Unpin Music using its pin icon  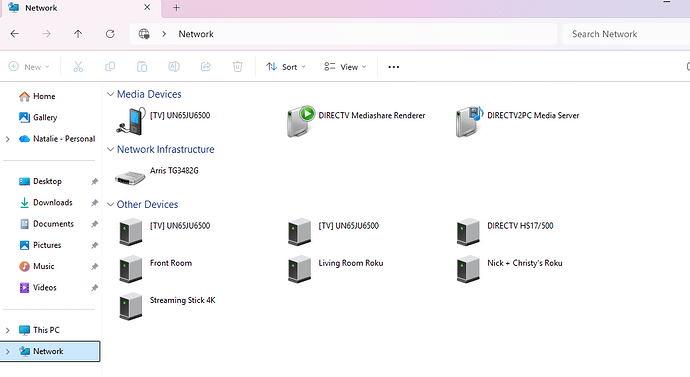pyautogui.click(x=94, y=267)
